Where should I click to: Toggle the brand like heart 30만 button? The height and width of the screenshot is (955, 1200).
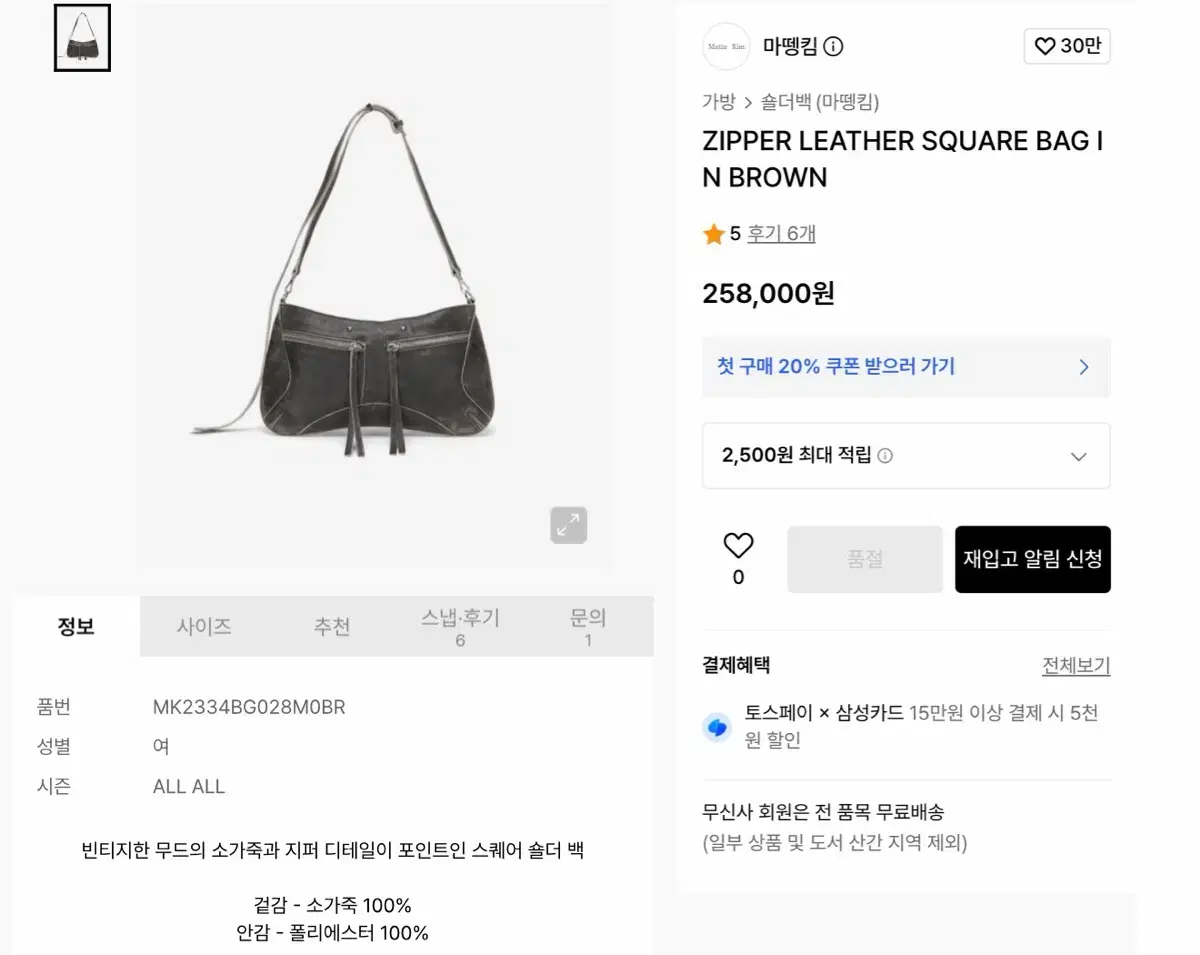click(1067, 46)
